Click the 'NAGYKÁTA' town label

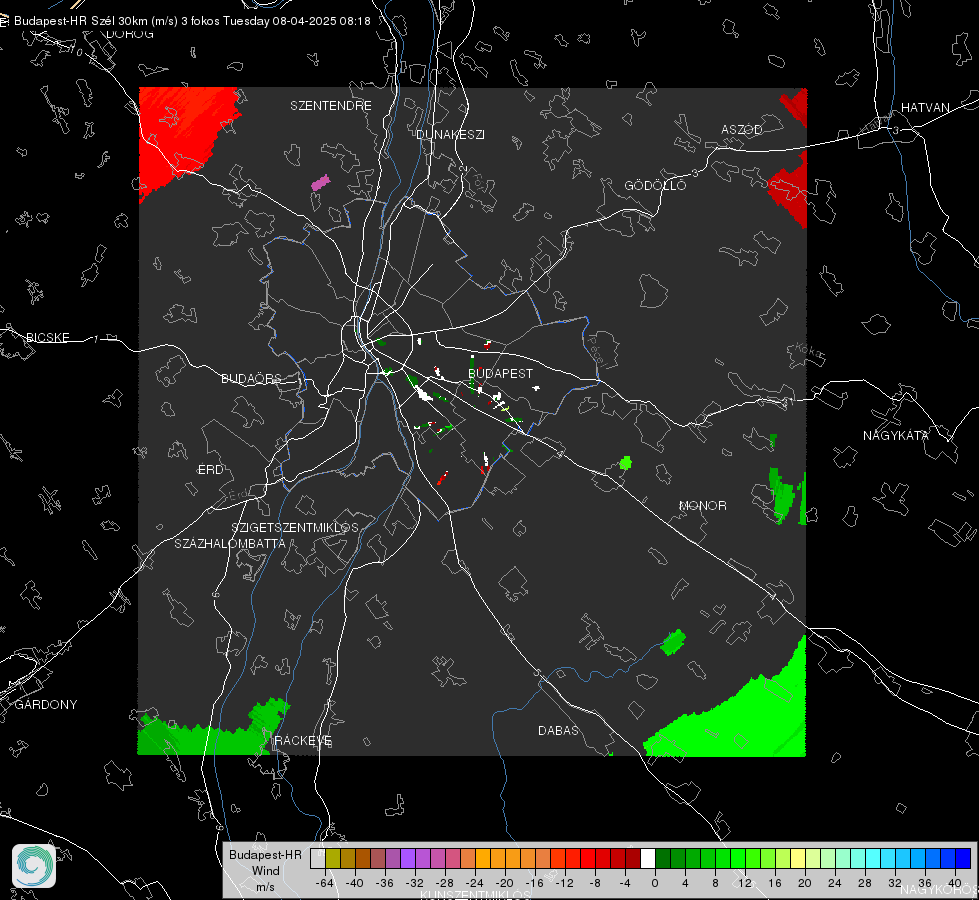point(896,435)
